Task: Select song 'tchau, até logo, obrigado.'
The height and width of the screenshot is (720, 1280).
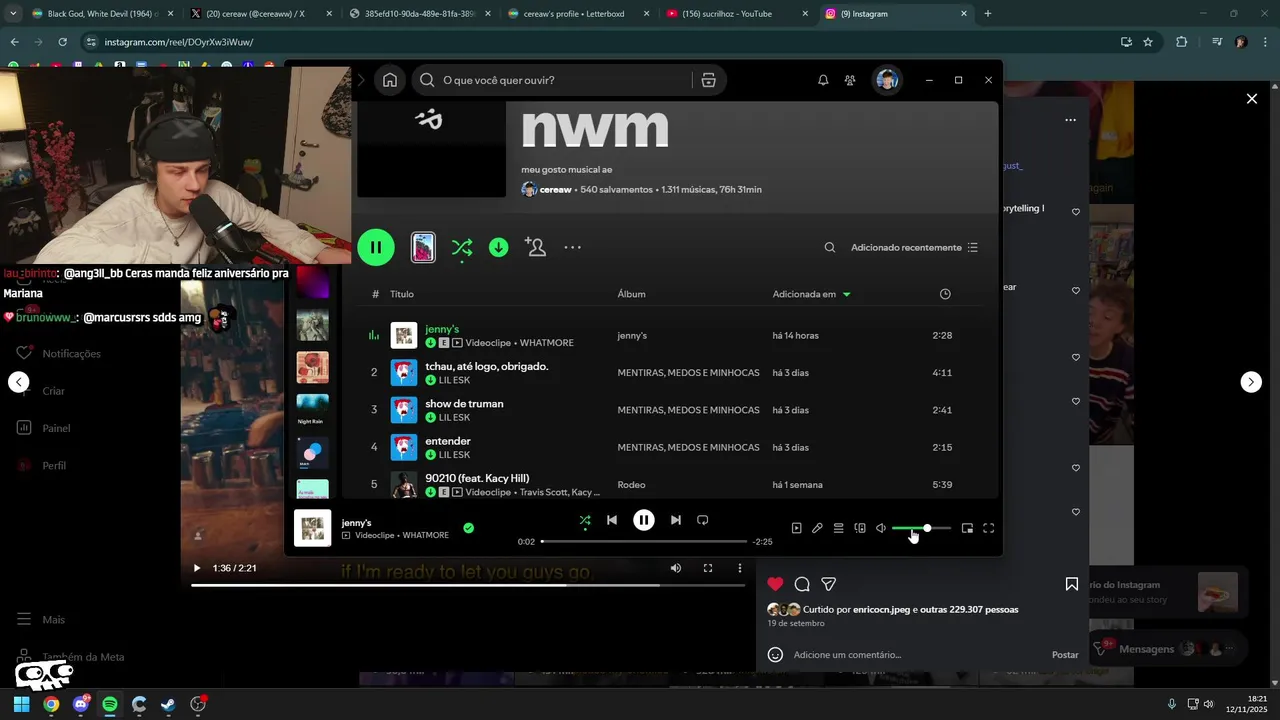Action: point(486,366)
